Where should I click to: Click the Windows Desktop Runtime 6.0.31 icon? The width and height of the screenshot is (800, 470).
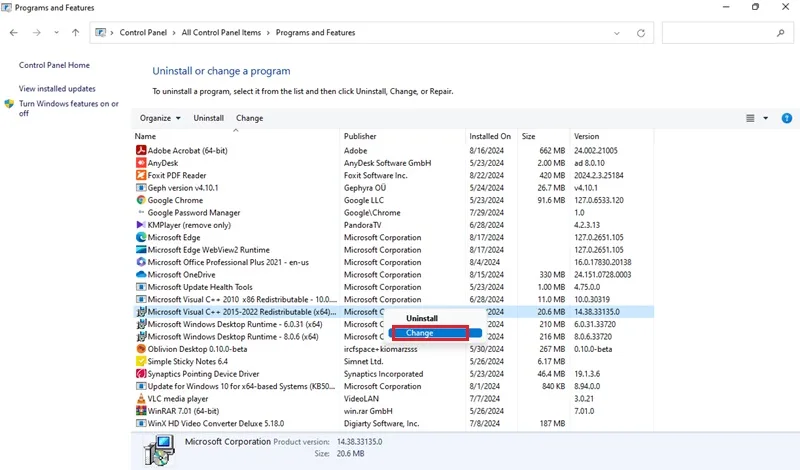point(141,324)
